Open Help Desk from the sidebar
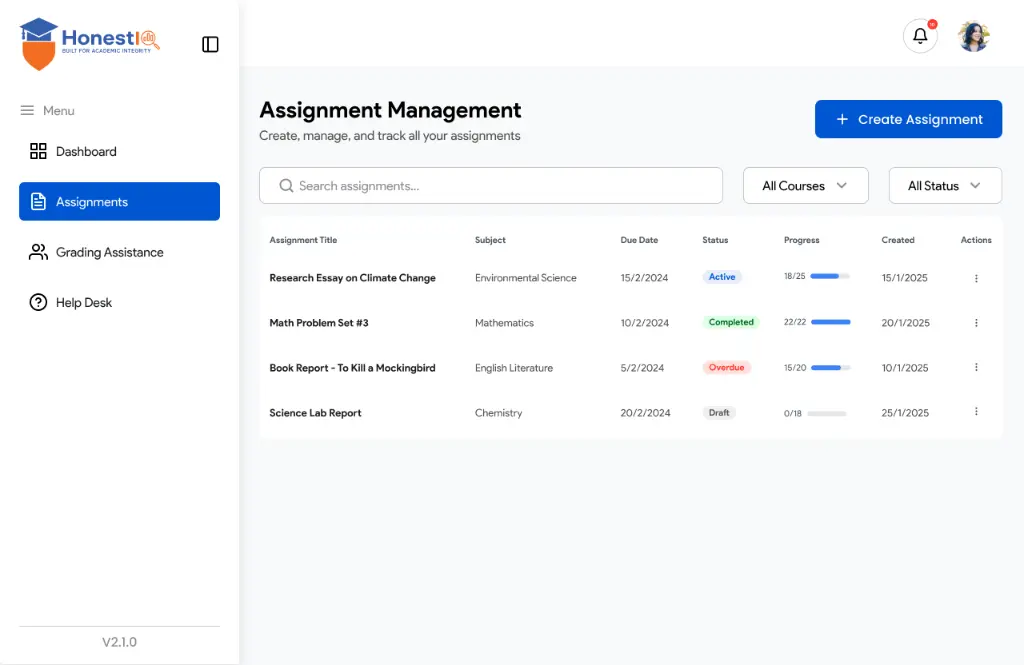 (84, 303)
